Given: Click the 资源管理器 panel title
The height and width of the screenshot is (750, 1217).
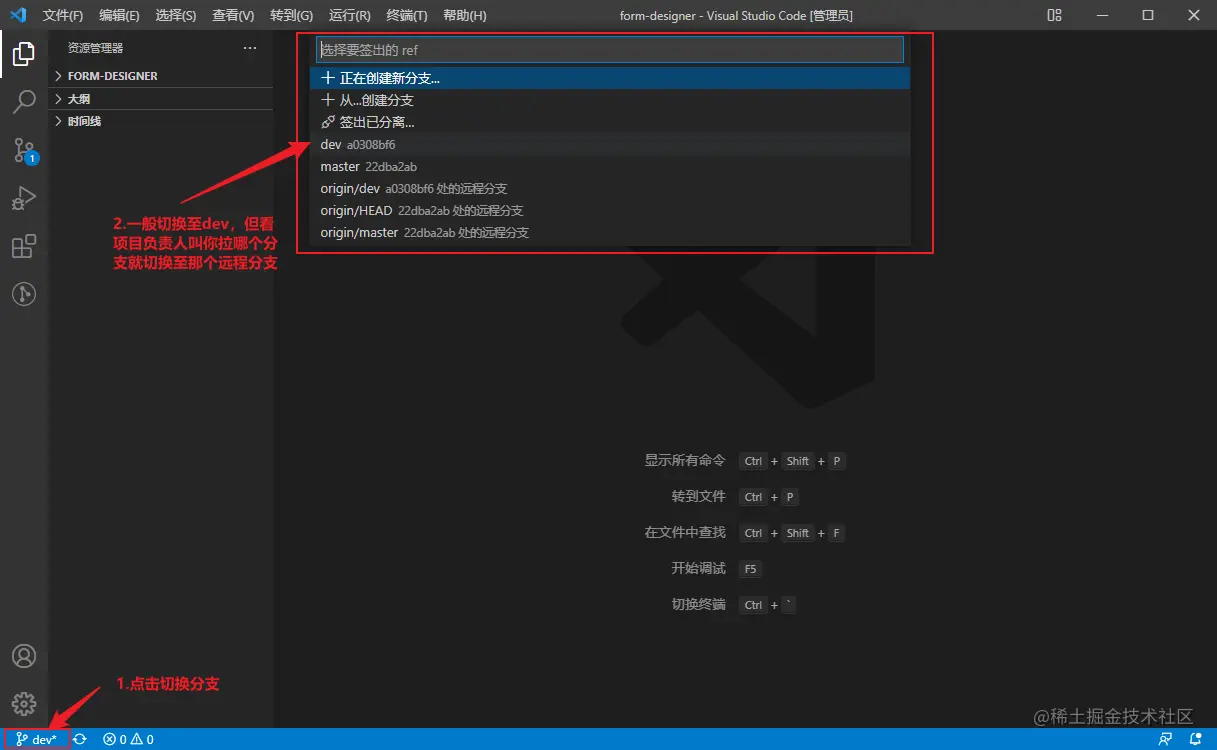Looking at the screenshot, I should tap(95, 48).
